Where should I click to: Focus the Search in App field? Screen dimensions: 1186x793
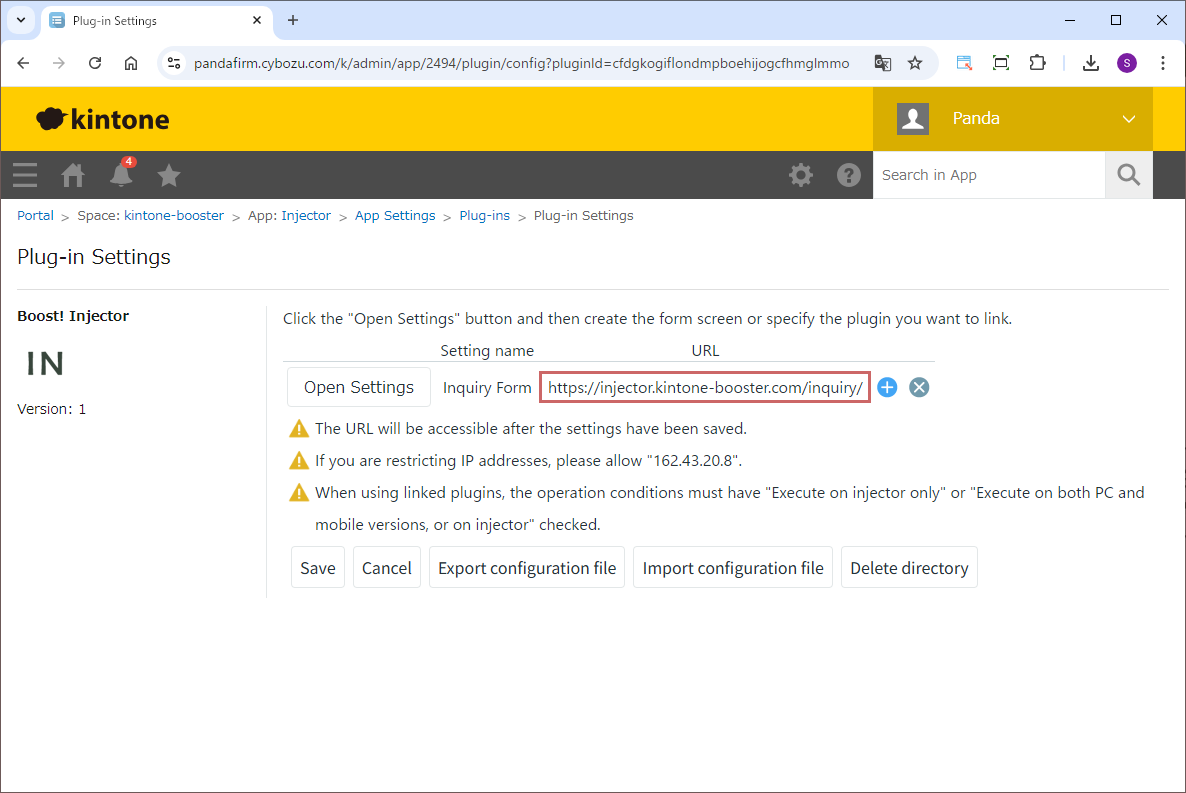988,175
